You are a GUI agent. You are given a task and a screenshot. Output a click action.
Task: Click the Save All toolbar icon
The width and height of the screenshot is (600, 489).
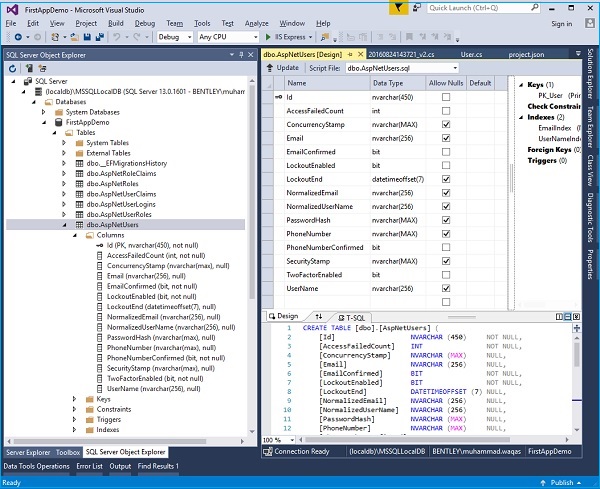click(x=99, y=37)
